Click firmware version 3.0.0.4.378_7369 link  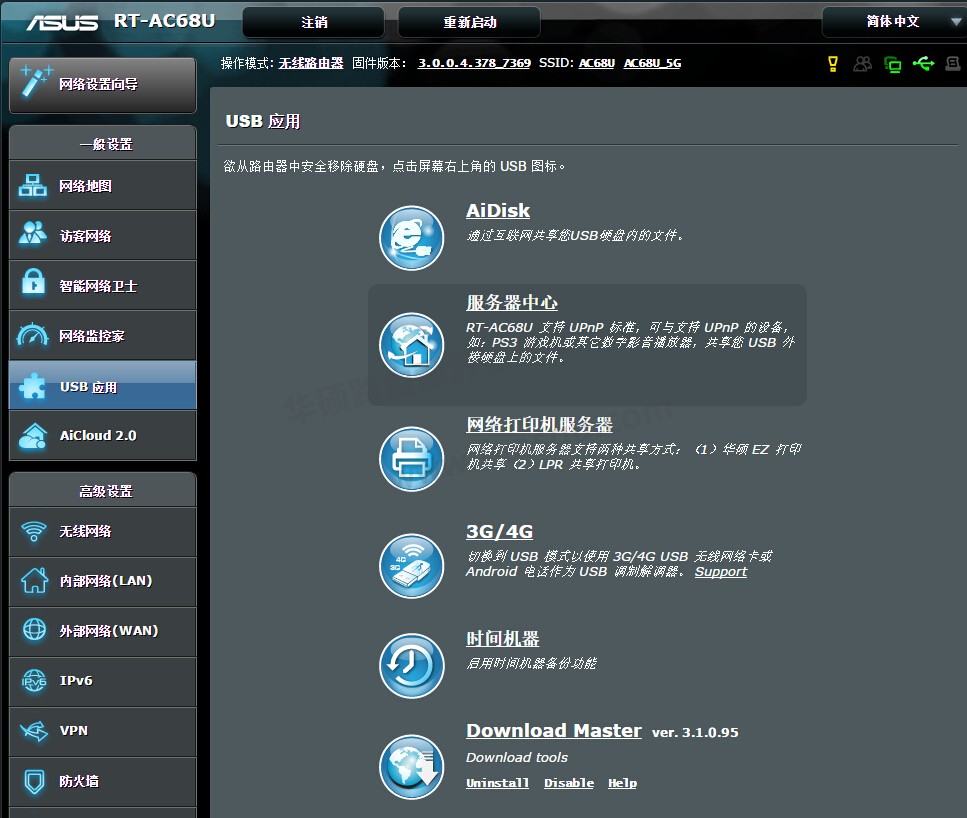474,63
